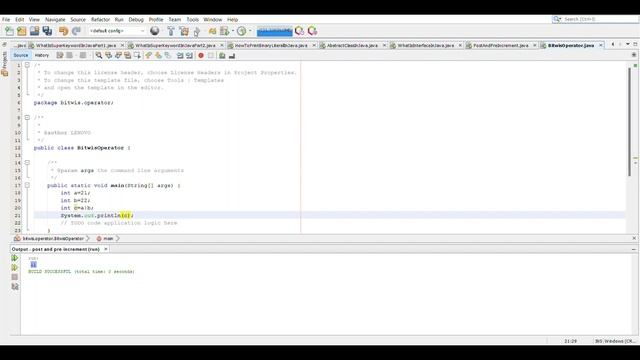
Task: Click the last round profiler icon in the main toolbar
Action: tap(312, 31)
